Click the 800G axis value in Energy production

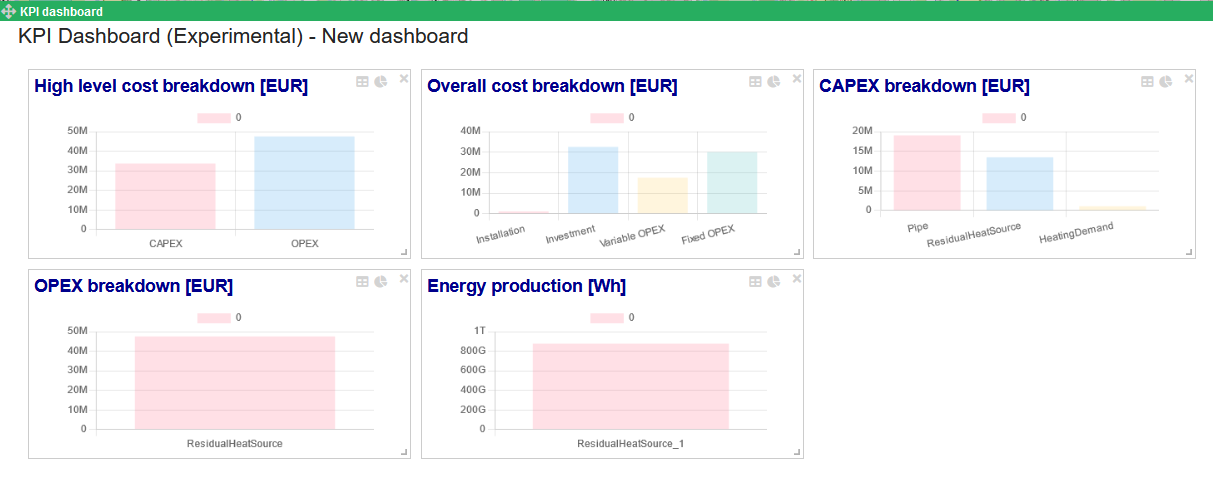click(x=473, y=351)
